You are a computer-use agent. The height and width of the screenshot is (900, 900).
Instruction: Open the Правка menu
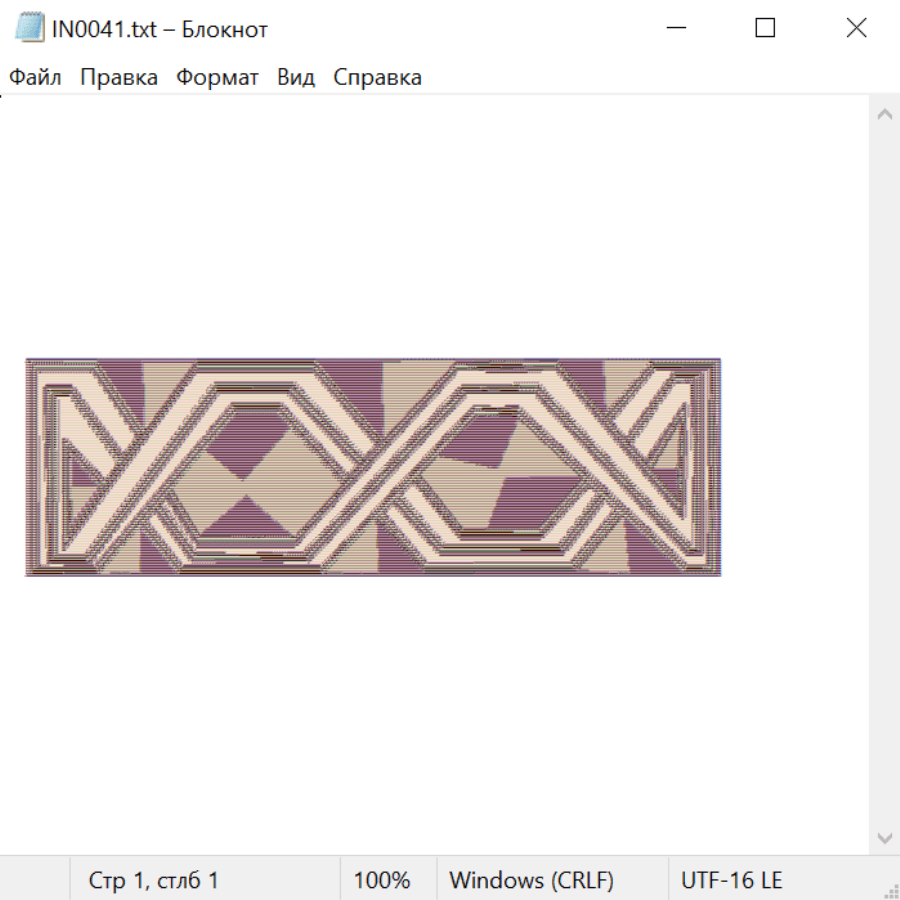[118, 78]
